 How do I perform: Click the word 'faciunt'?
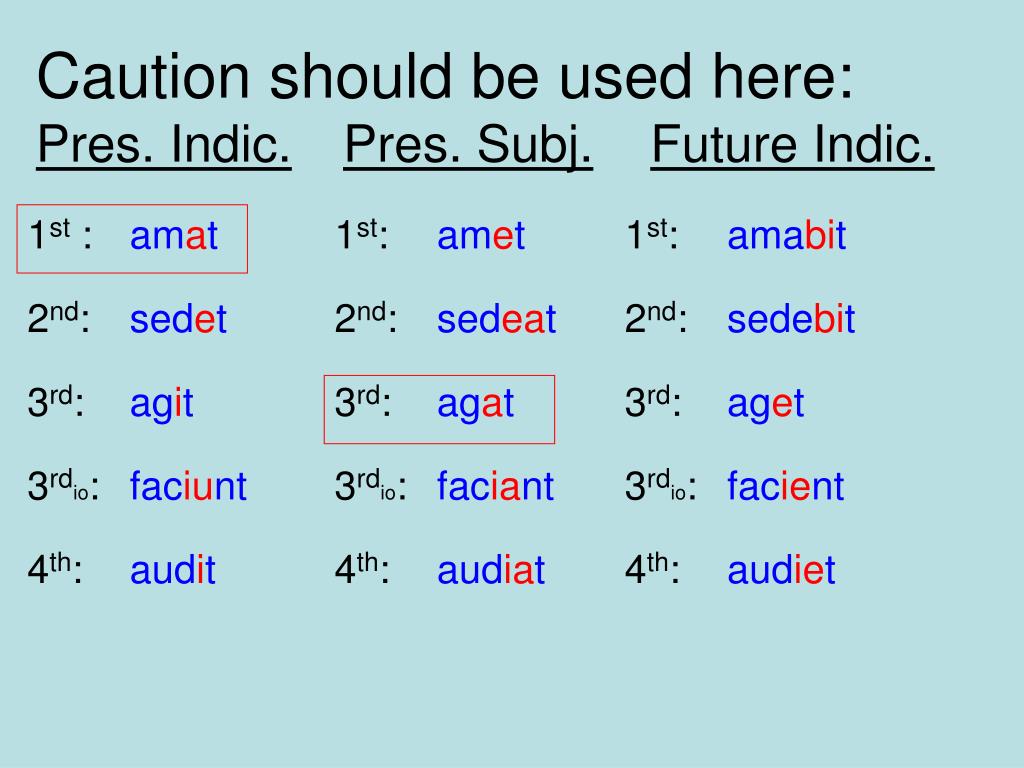coord(188,486)
